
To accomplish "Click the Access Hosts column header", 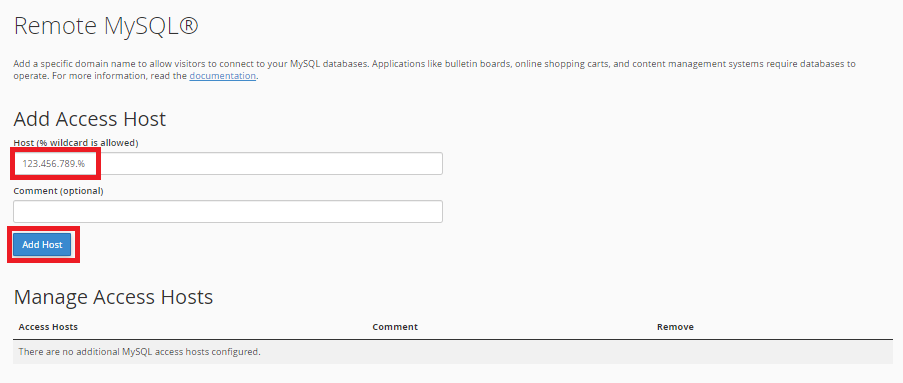I will tap(48, 327).
